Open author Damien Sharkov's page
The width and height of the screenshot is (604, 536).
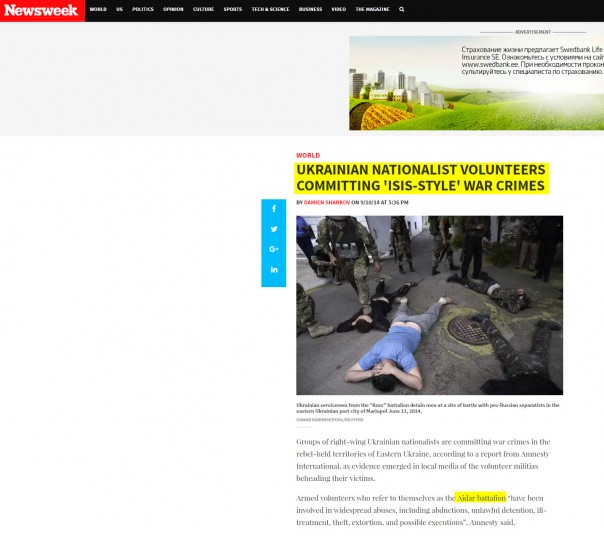(327, 202)
